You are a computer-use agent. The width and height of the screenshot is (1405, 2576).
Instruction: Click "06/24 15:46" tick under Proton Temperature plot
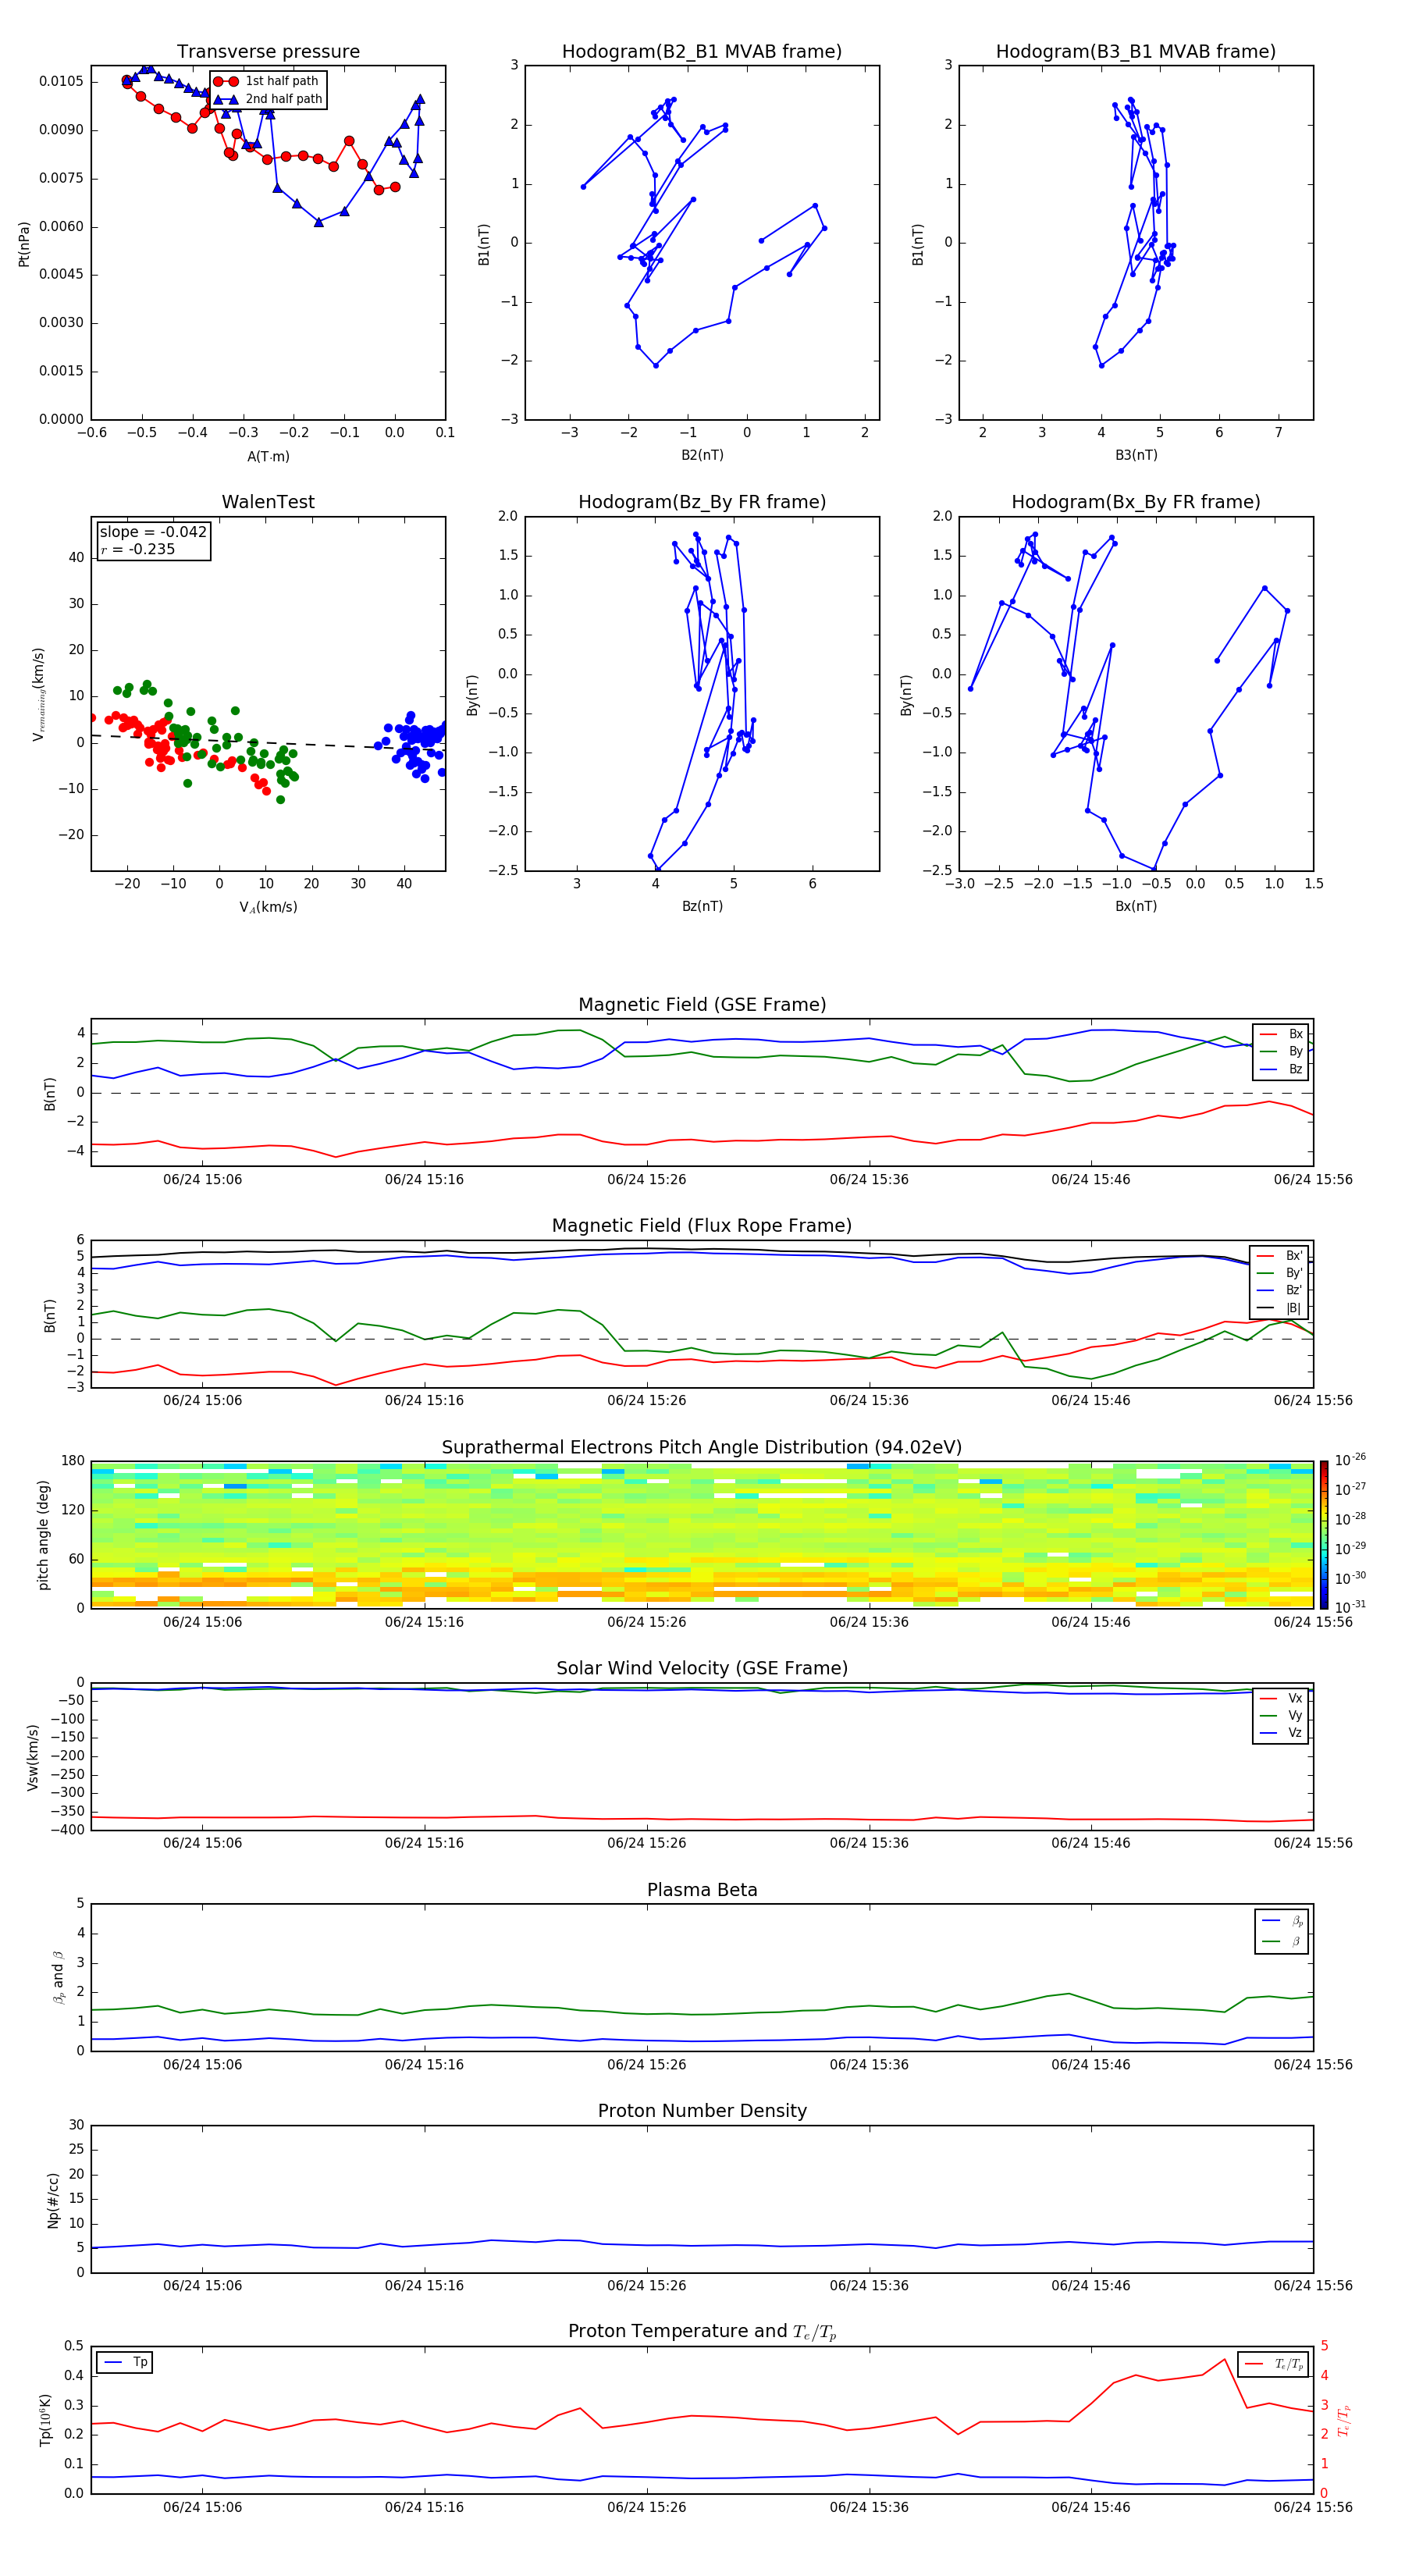point(1091,2507)
